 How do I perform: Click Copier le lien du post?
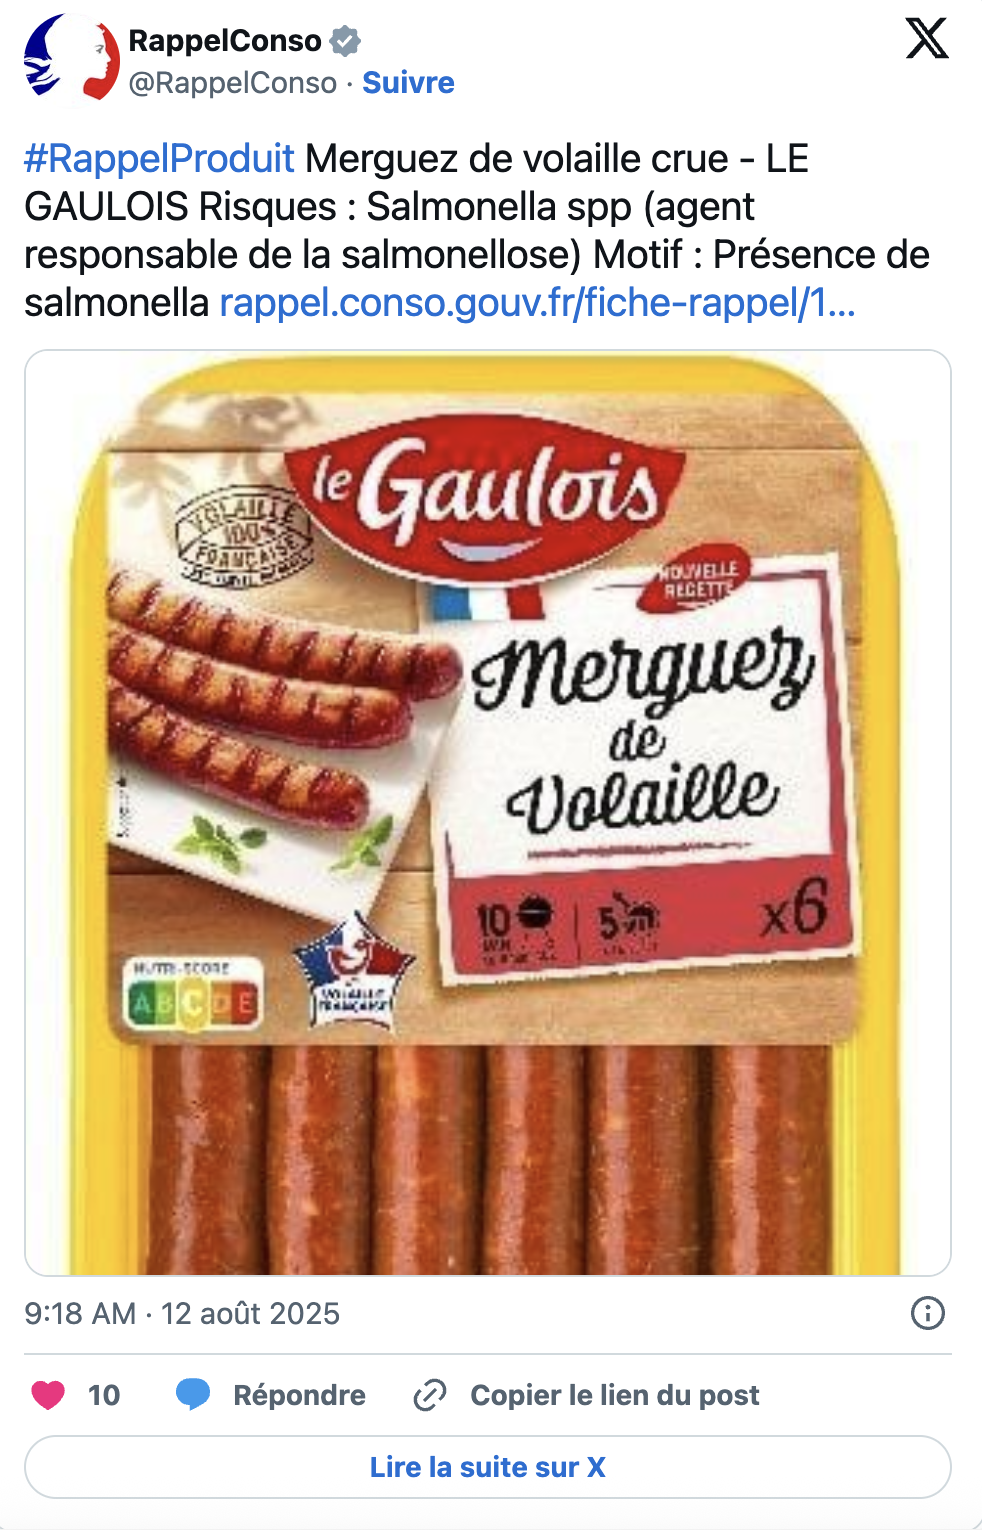coord(615,1394)
